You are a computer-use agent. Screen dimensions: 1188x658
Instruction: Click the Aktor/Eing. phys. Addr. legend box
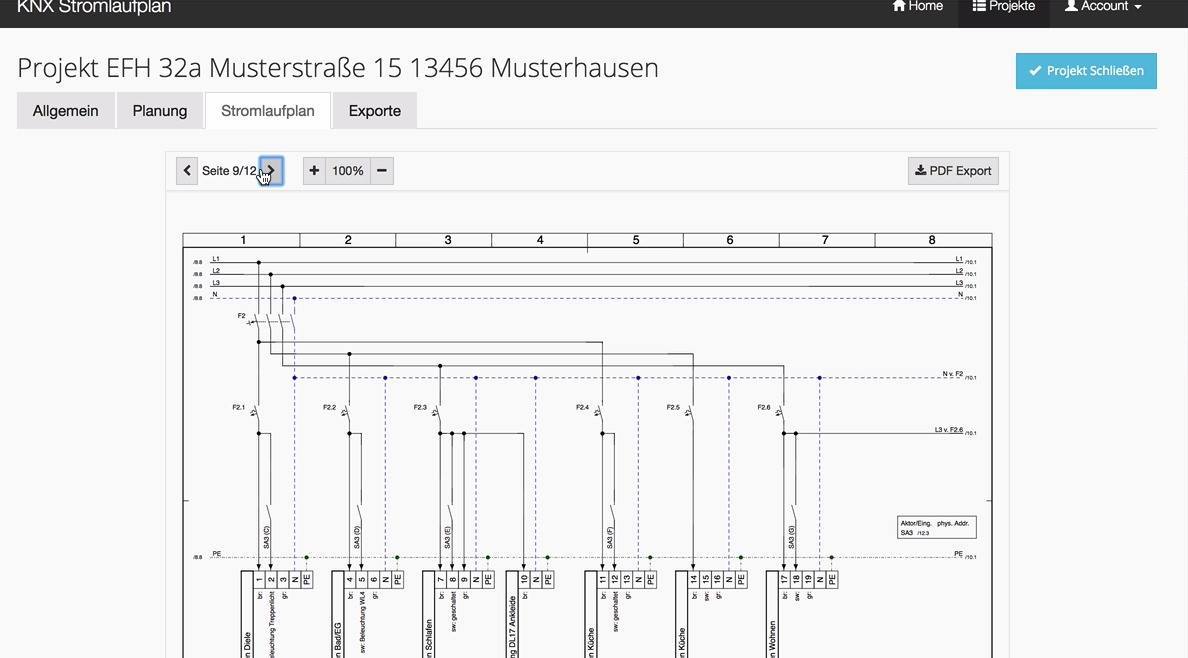pos(936,528)
